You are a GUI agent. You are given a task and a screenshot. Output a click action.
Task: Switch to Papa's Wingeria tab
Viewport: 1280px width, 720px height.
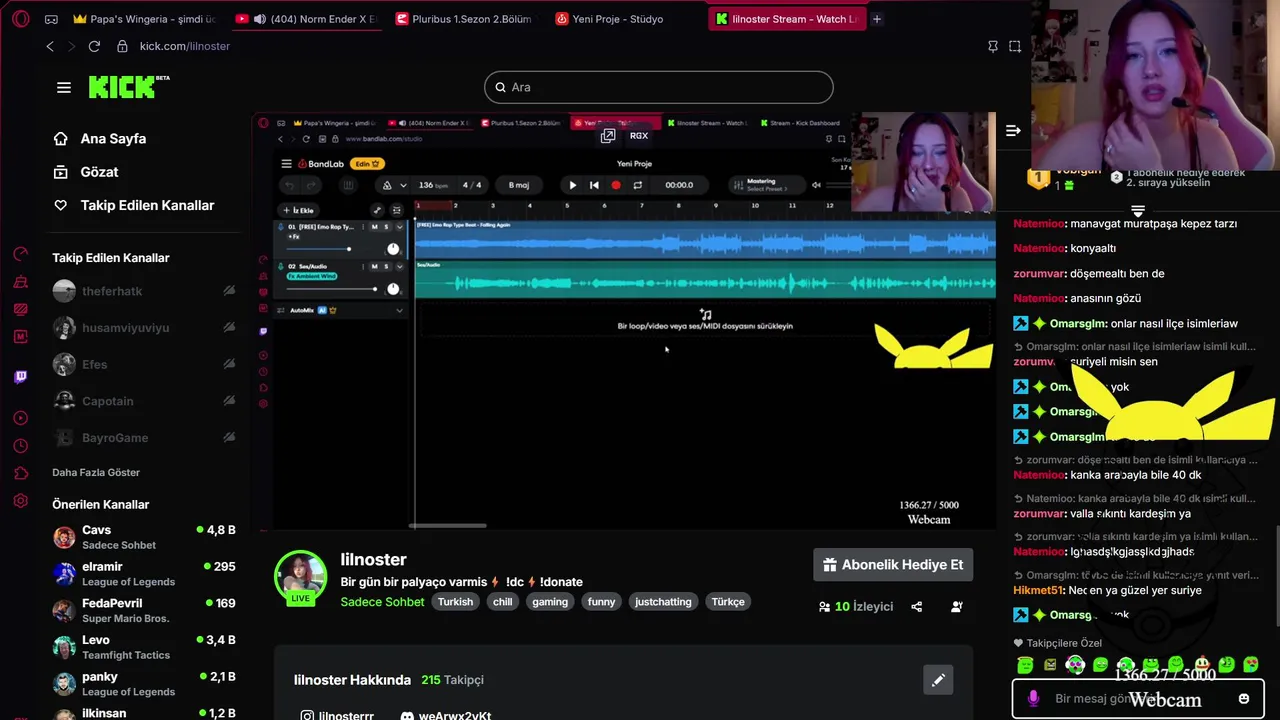click(x=144, y=19)
